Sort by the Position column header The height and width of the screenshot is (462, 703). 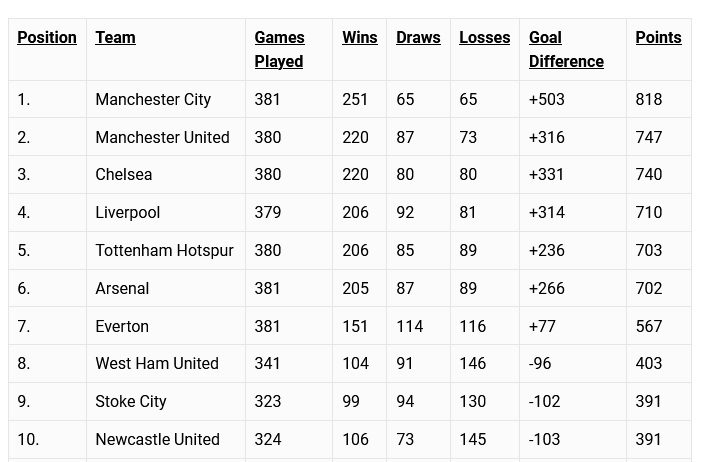tap(47, 37)
